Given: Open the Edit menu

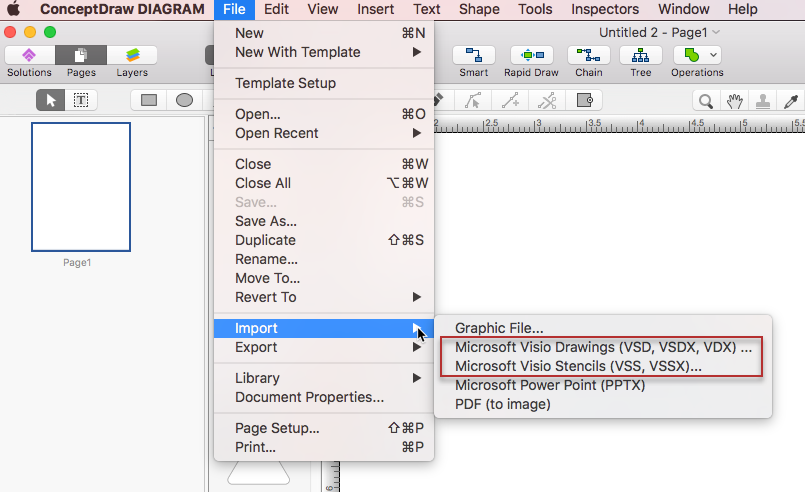Looking at the screenshot, I should click(x=276, y=9).
